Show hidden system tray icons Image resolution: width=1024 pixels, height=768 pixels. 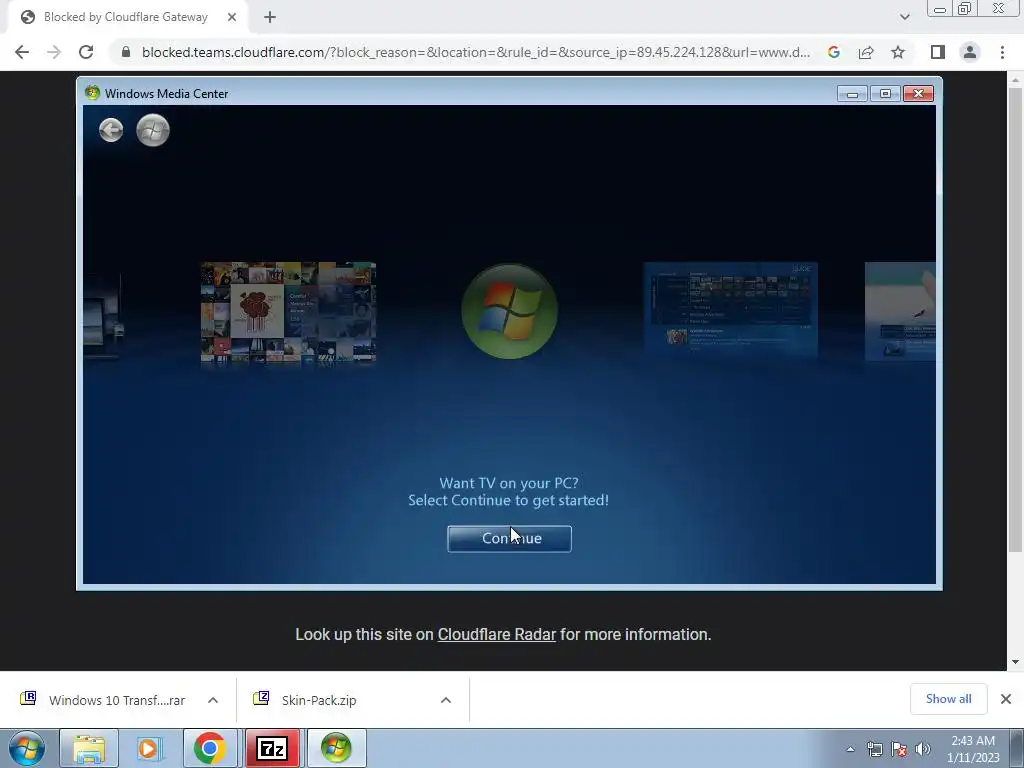850,749
